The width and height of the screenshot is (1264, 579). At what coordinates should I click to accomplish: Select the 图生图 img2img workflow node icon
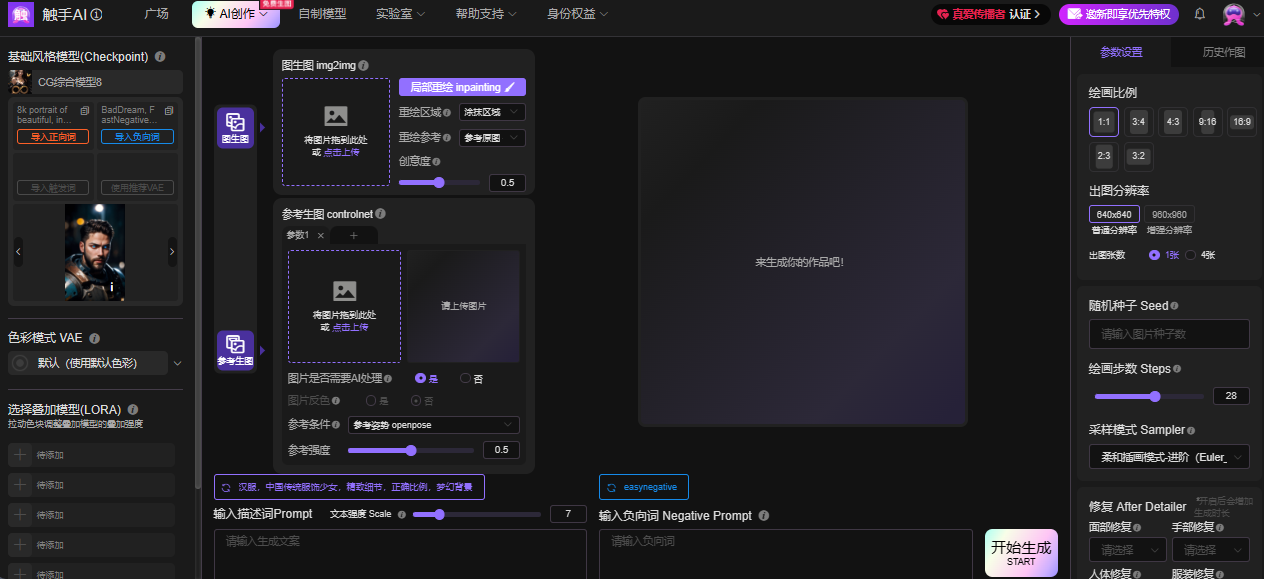[x=235, y=128]
